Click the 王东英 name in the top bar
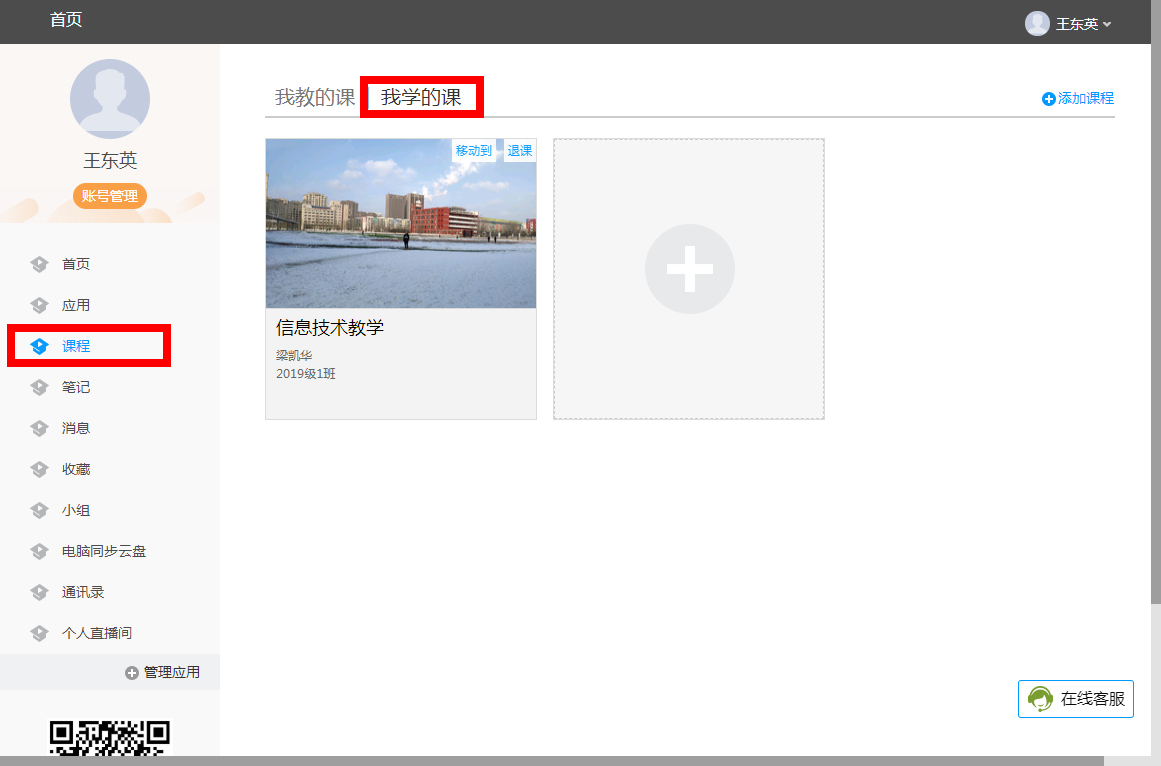1161x766 pixels. [1077, 24]
